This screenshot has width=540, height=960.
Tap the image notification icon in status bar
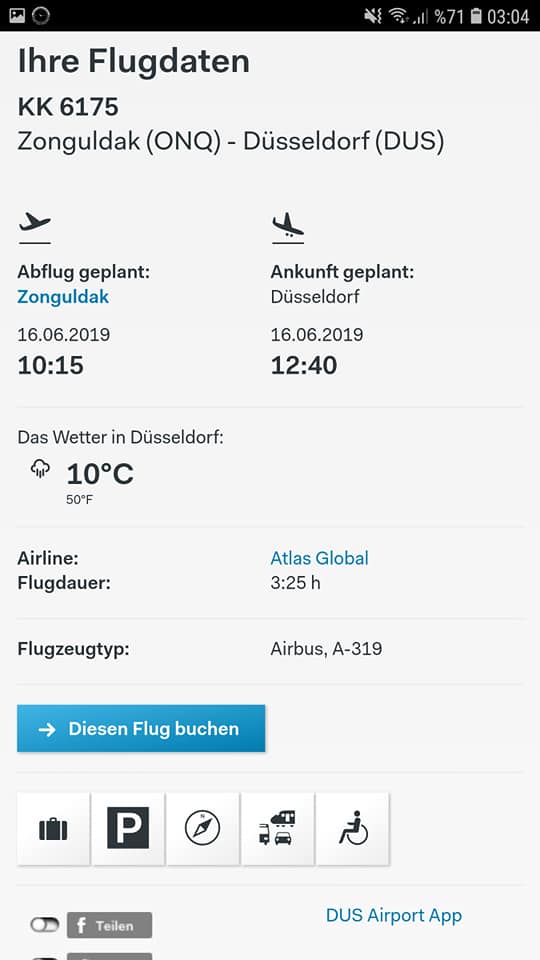tap(17, 15)
